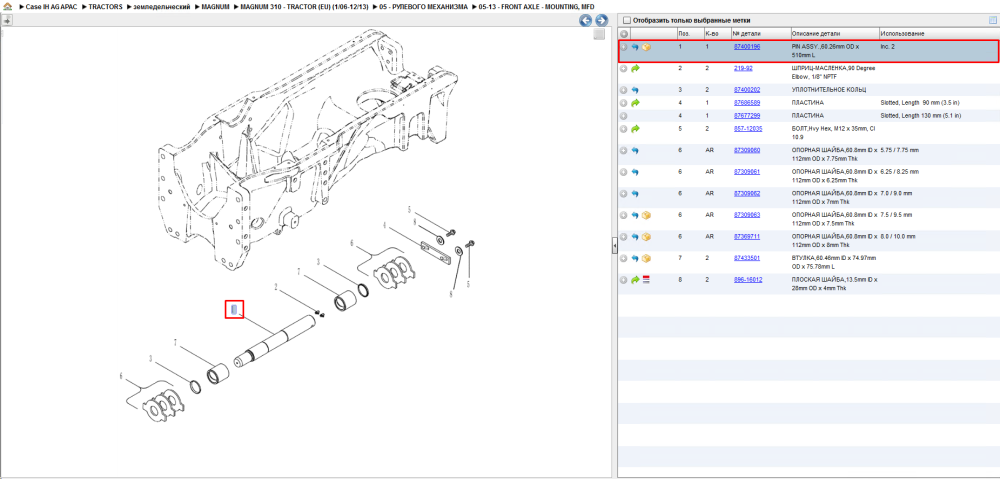1000x479 pixels.
Task: Go to previous figure with left arrow
Action: 585,20
